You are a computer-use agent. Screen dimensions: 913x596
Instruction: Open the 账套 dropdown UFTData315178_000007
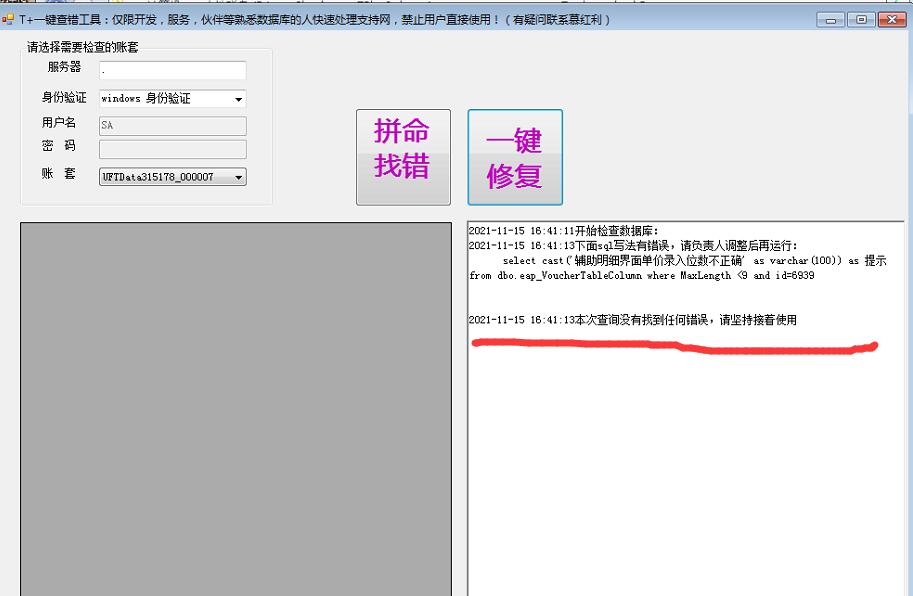coord(172,176)
